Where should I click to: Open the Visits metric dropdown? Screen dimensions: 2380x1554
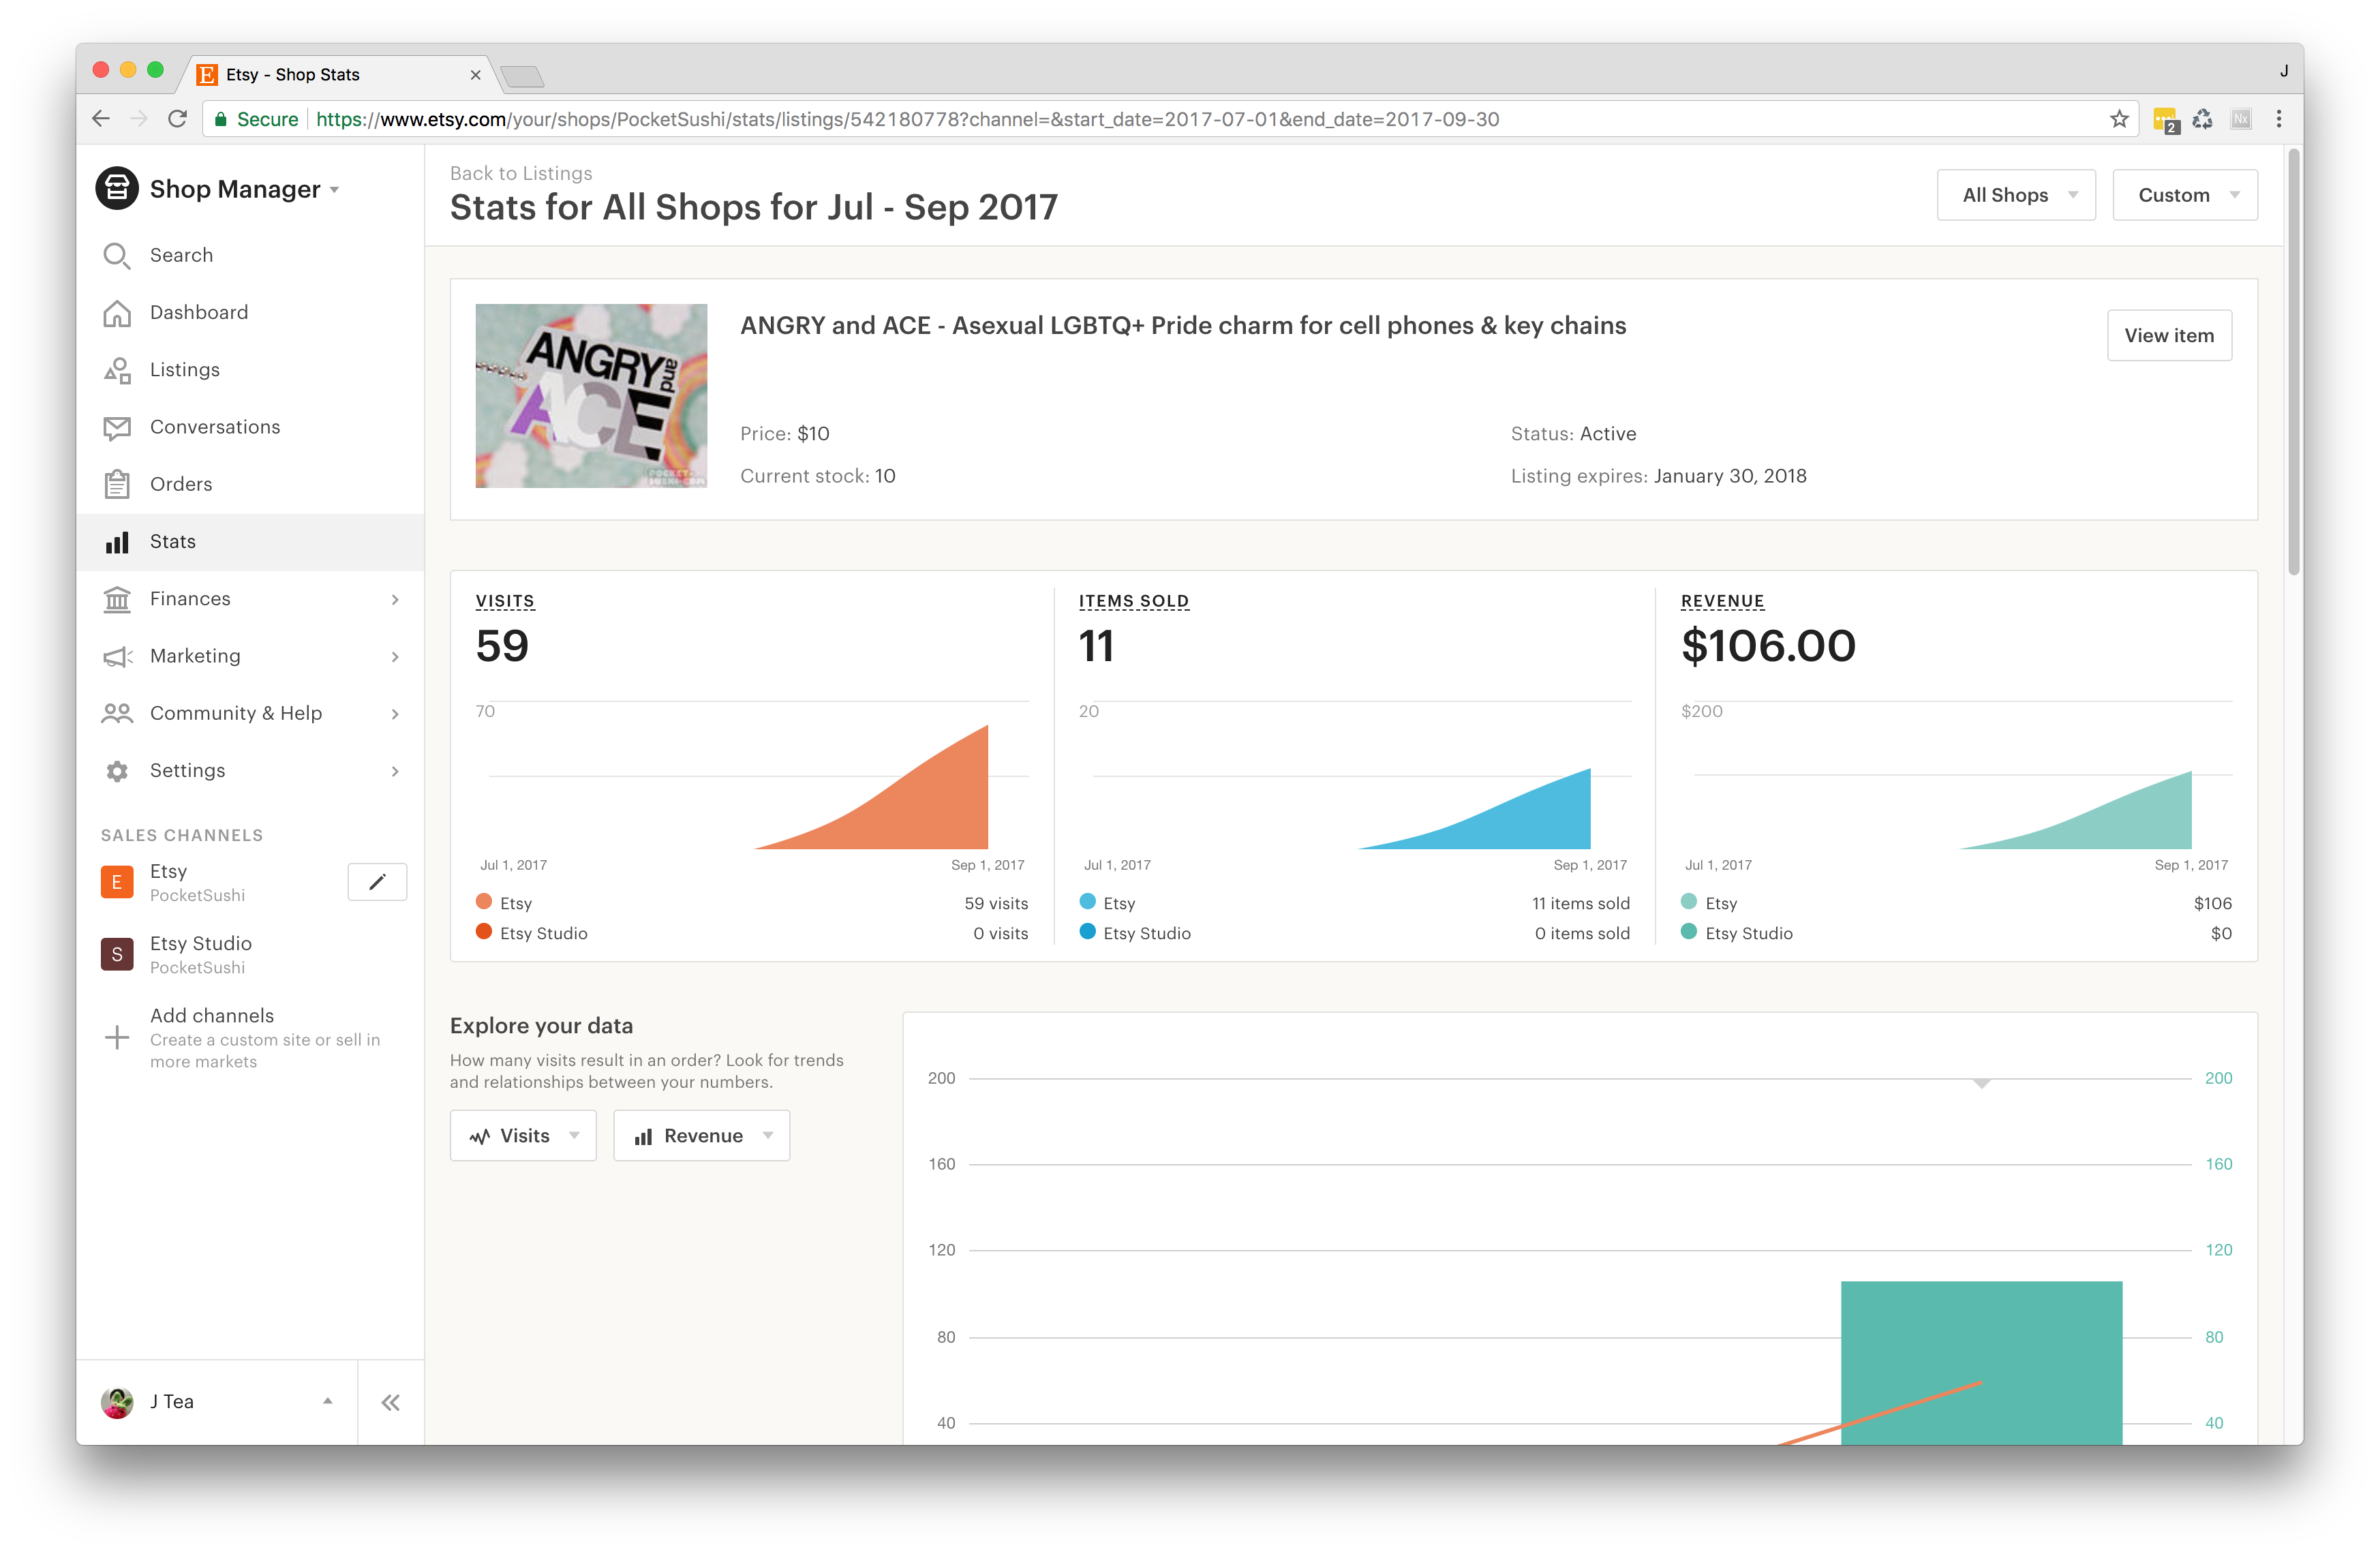[x=523, y=1136]
